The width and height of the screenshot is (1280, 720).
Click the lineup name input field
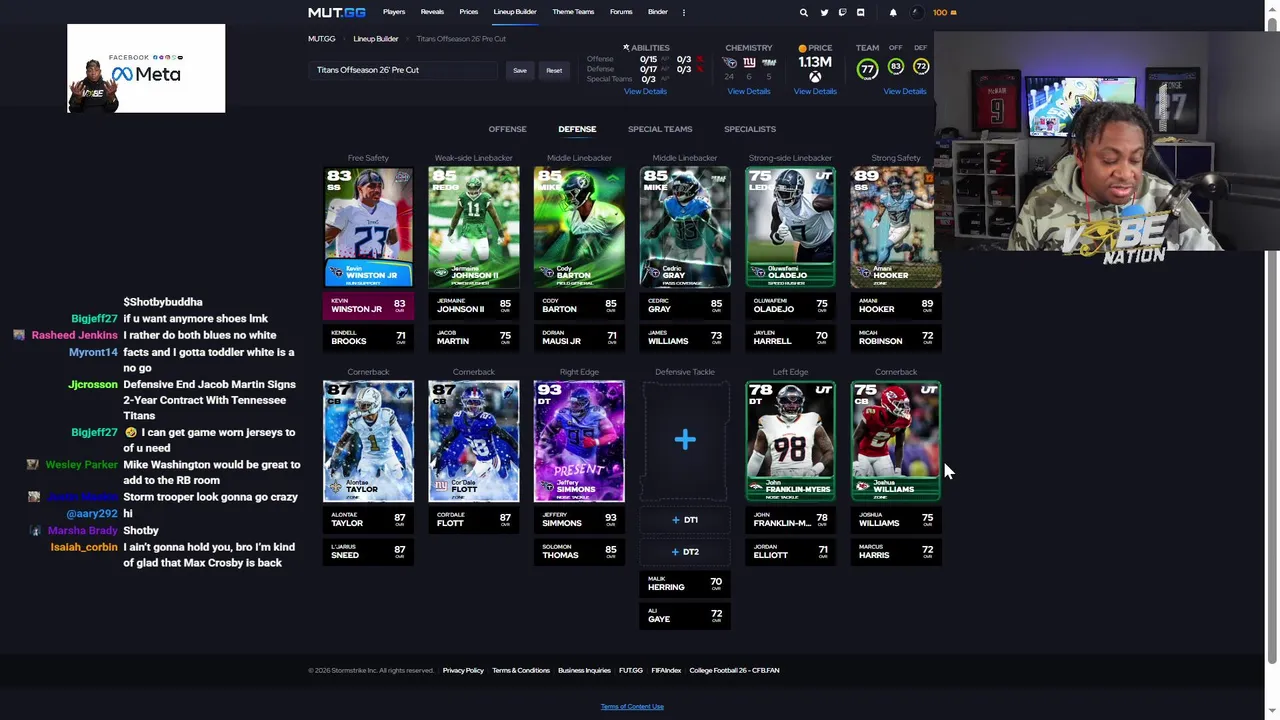click(403, 70)
